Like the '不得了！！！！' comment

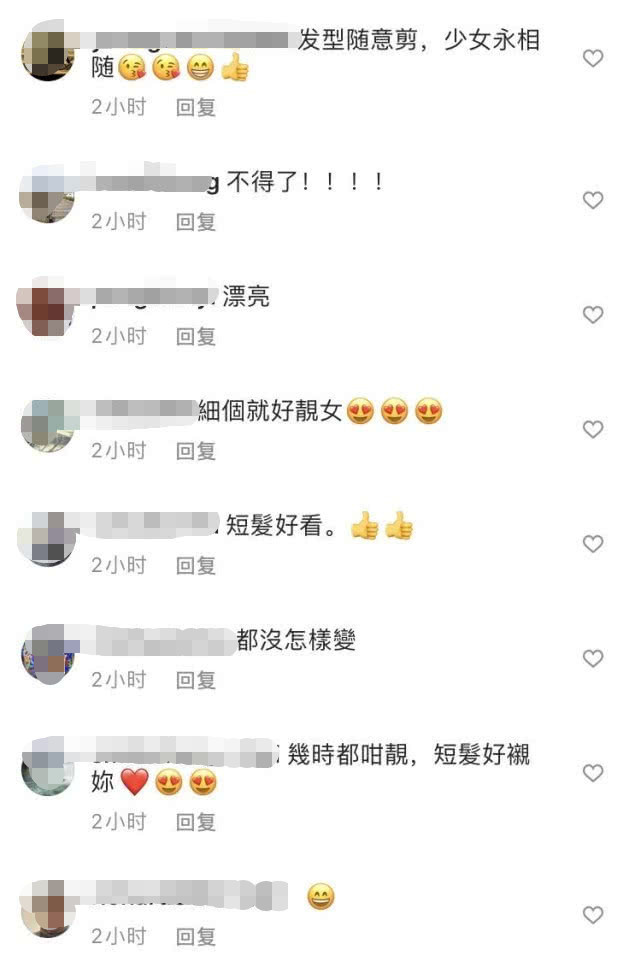tap(593, 201)
